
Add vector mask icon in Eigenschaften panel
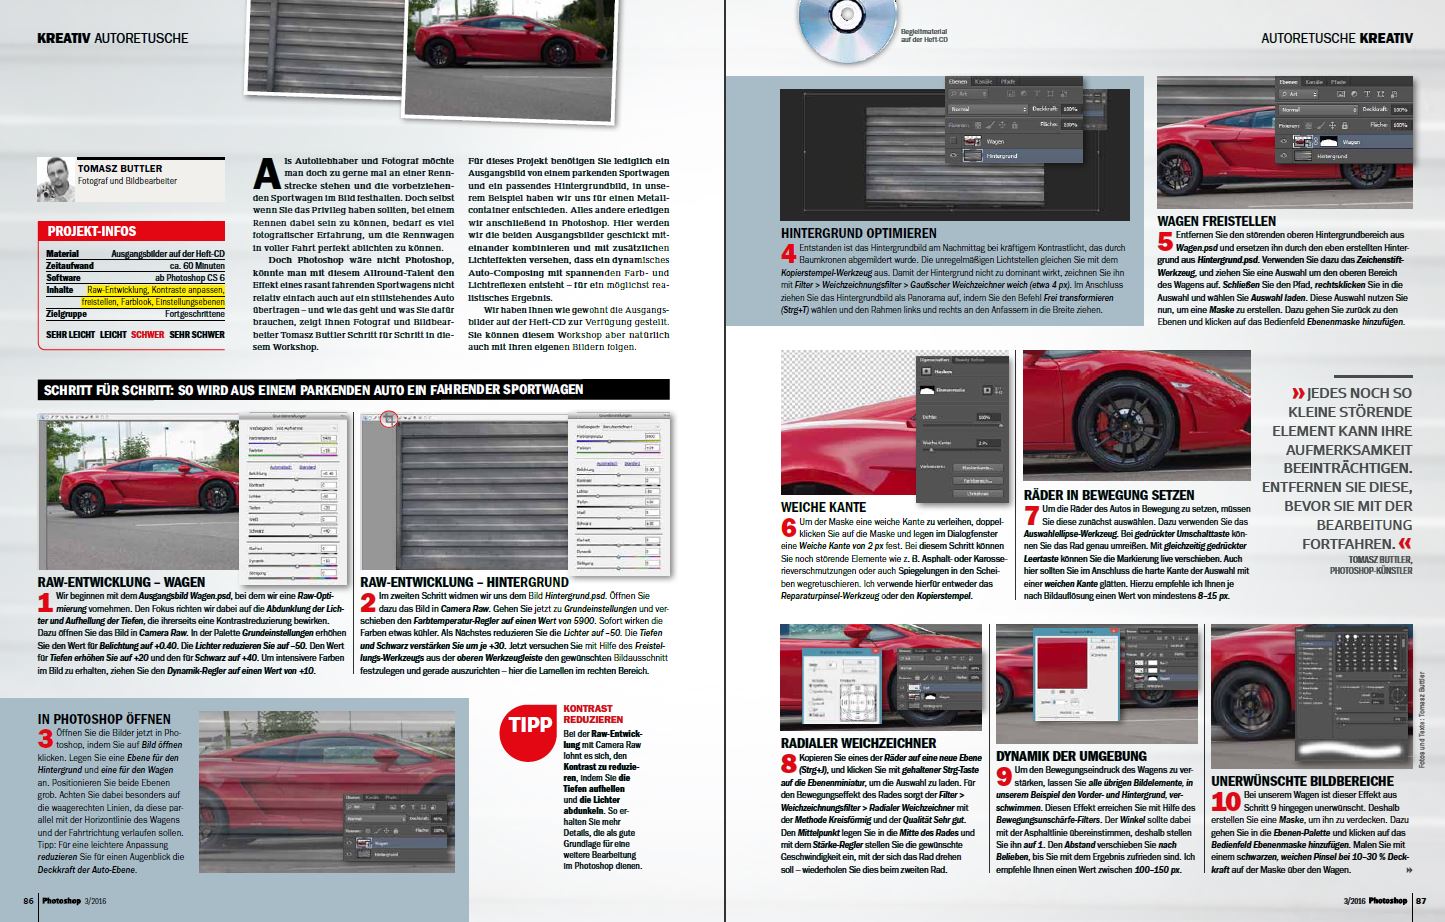(x=999, y=391)
